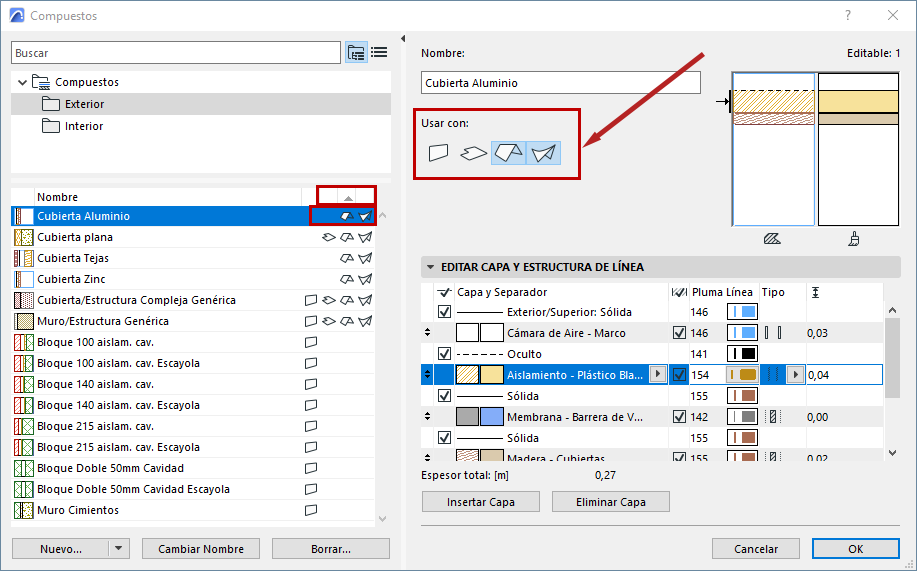The width and height of the screenshot is (917, 571).
Task: Click the Exterior folder icon
Action: coord(51,104)
